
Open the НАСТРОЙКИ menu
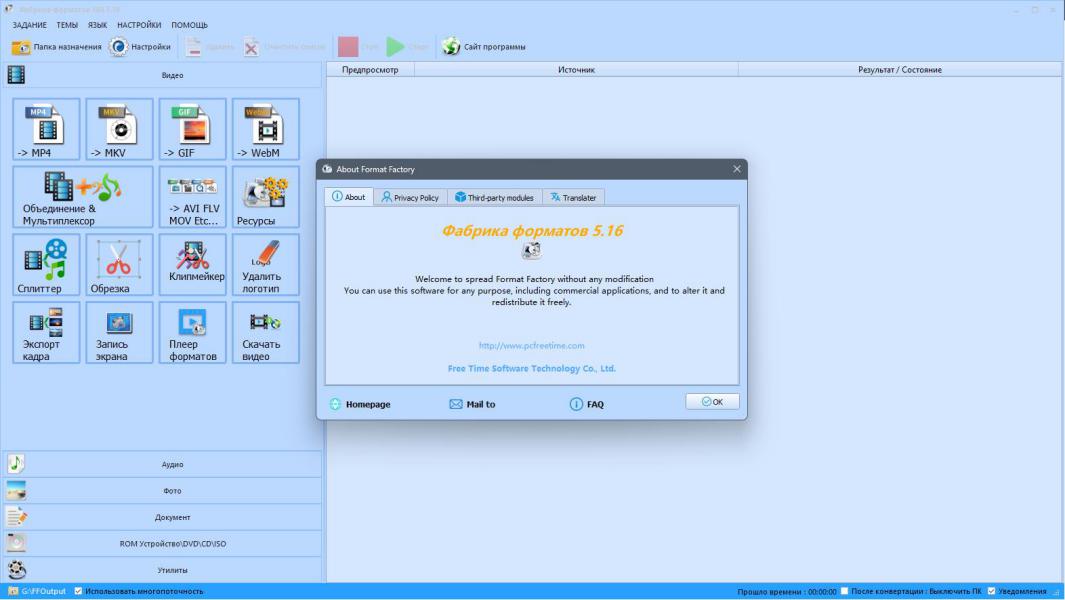pyautogui.click(x=139, y=25)
